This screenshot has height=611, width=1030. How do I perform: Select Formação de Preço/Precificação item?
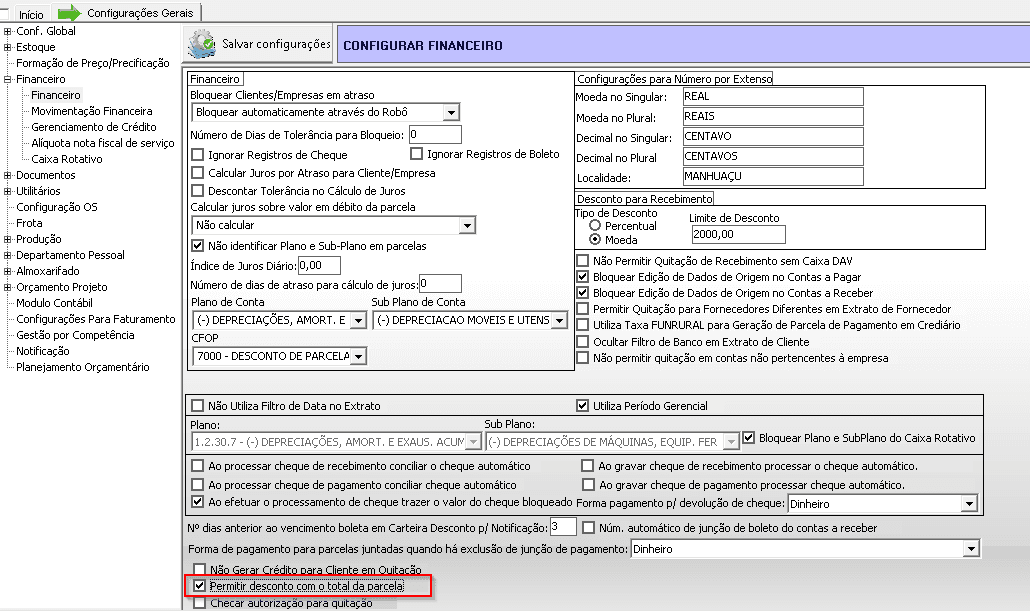tap(93, 63)
